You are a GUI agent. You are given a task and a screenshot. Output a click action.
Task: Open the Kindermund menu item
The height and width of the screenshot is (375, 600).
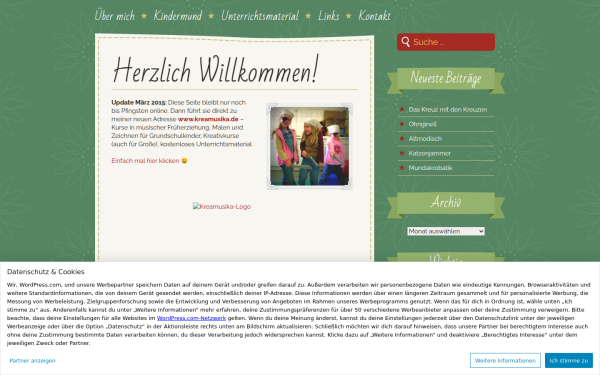click(x=178, y=16)
